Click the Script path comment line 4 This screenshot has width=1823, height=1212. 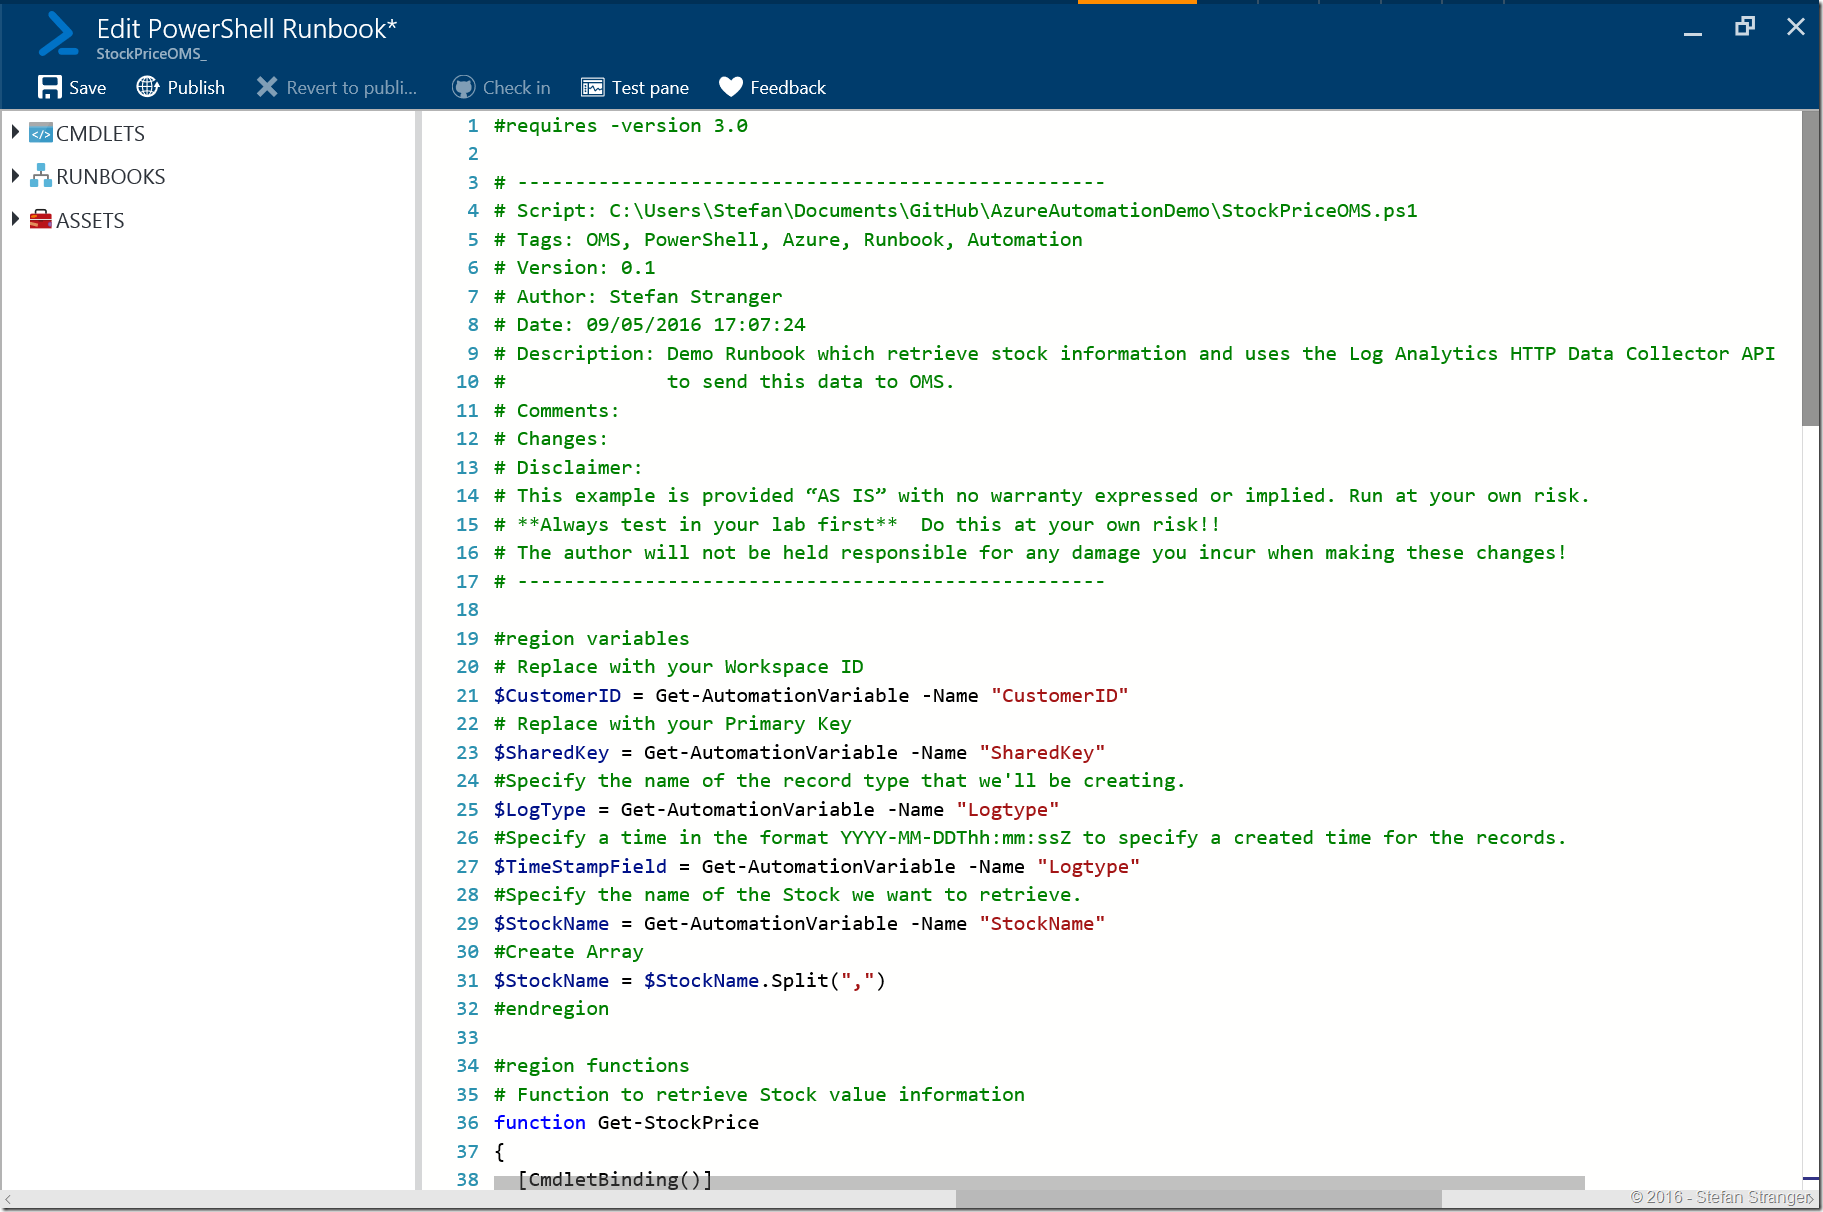(x=956, y=211)
